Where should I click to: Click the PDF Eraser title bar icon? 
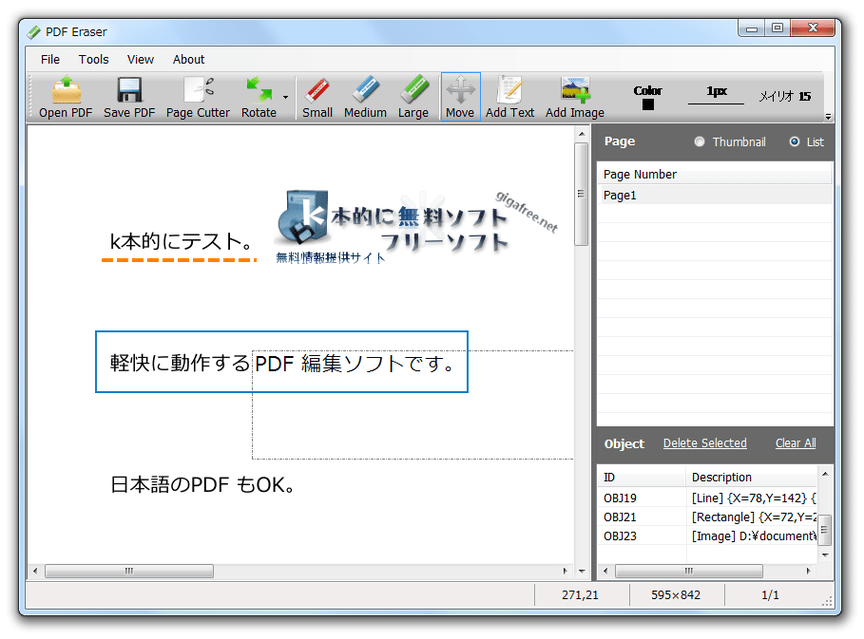tap(34, 32)
